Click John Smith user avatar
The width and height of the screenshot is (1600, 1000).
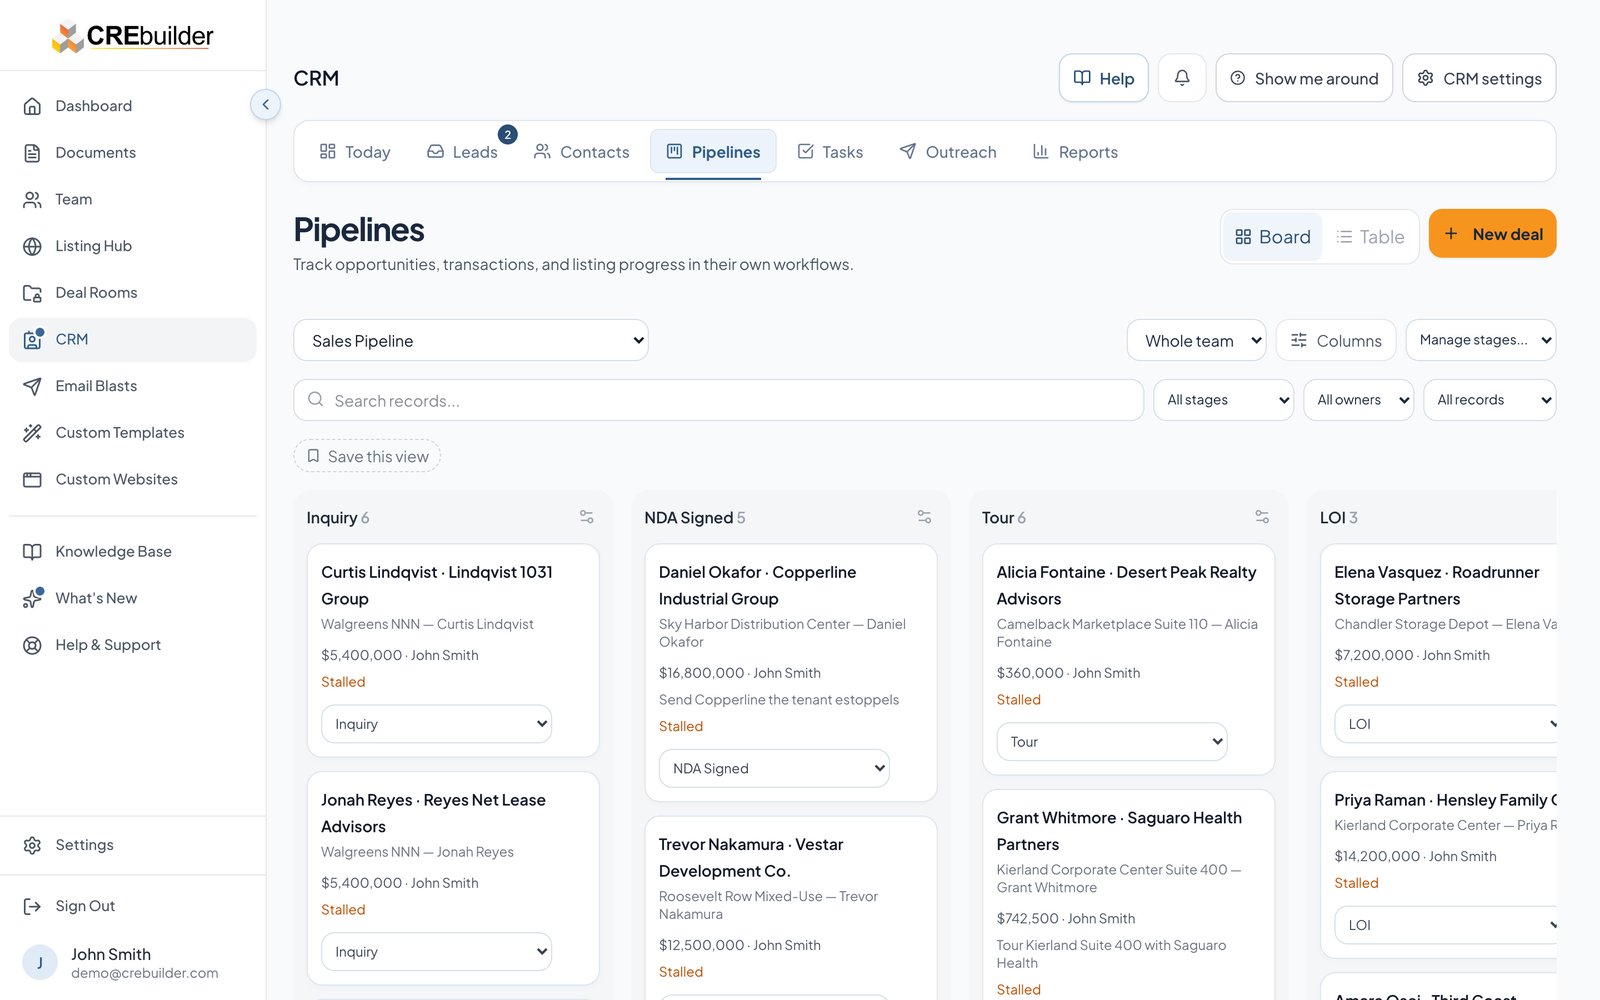click(x=40, y=963)
